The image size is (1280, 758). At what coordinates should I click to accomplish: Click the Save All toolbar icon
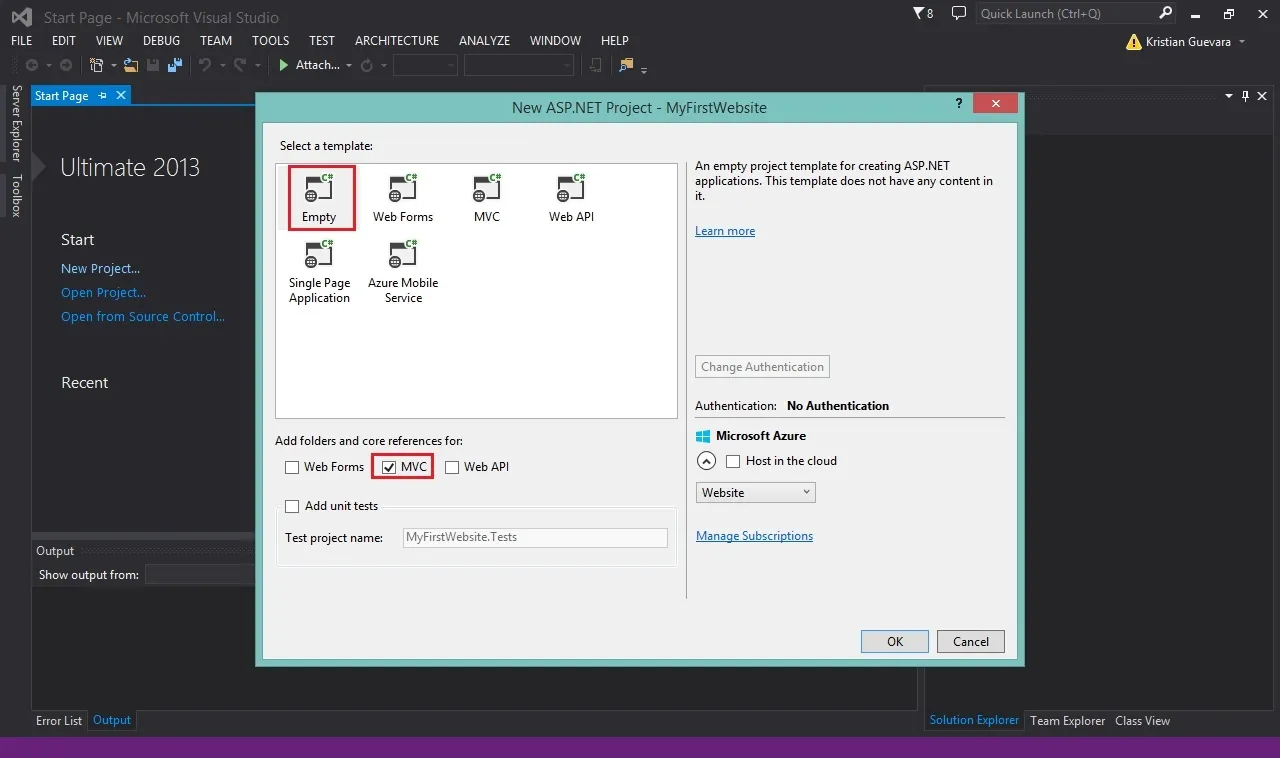click(x=176, y=65)
